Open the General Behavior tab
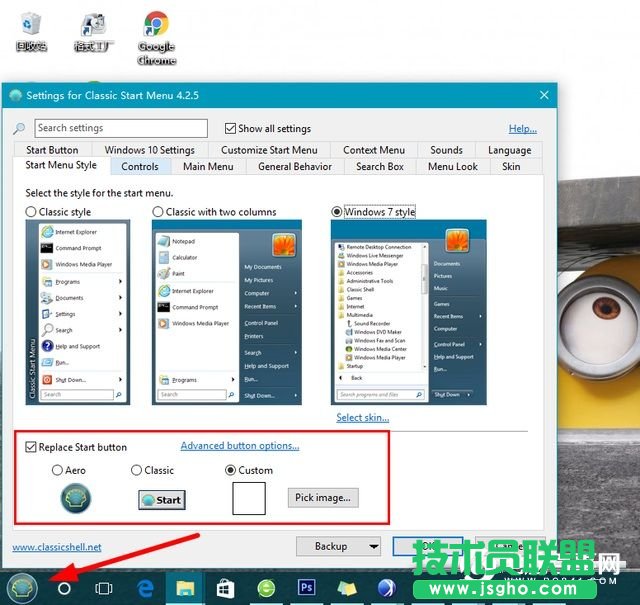640x605 pixels. 295,167
